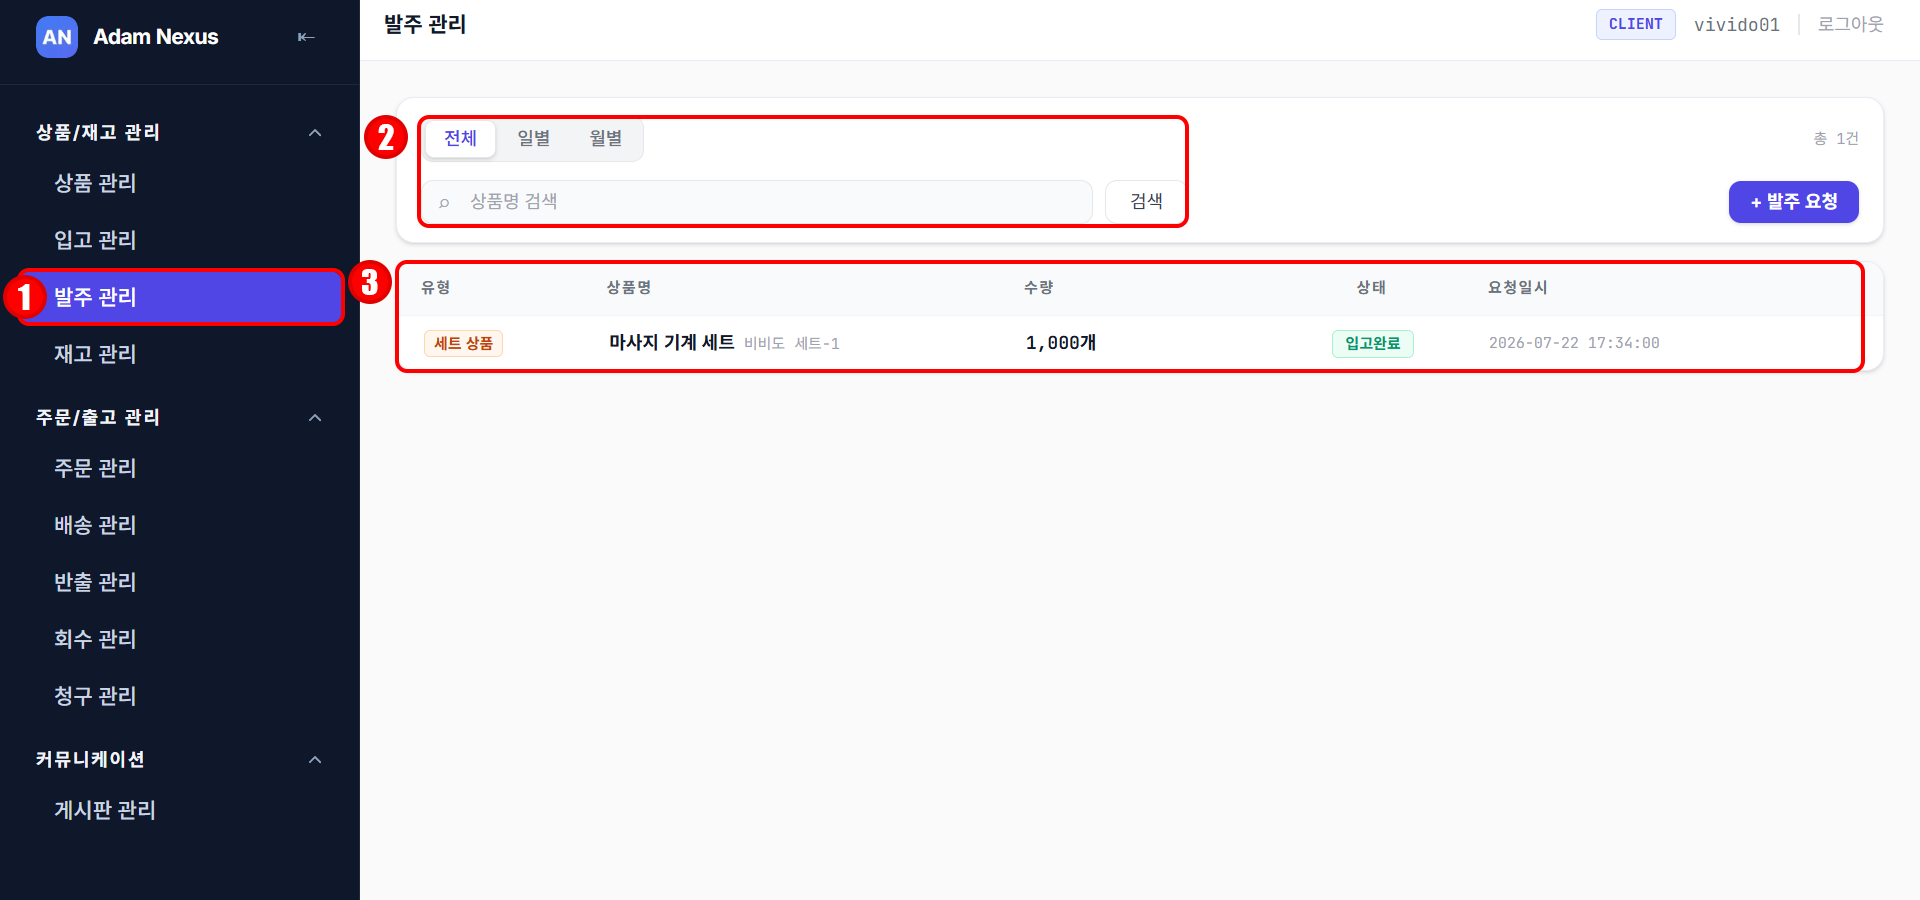Collapse the 커뮤니케이션 section
Image resolution: width=1920 pixels, height=900 pixels.
coord(315,760)
